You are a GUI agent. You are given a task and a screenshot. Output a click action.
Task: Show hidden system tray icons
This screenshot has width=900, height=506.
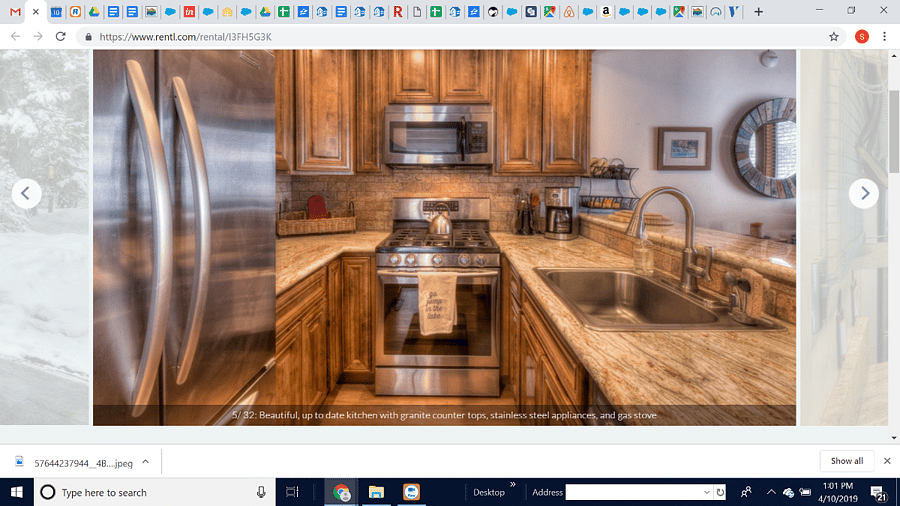(771, 492)
